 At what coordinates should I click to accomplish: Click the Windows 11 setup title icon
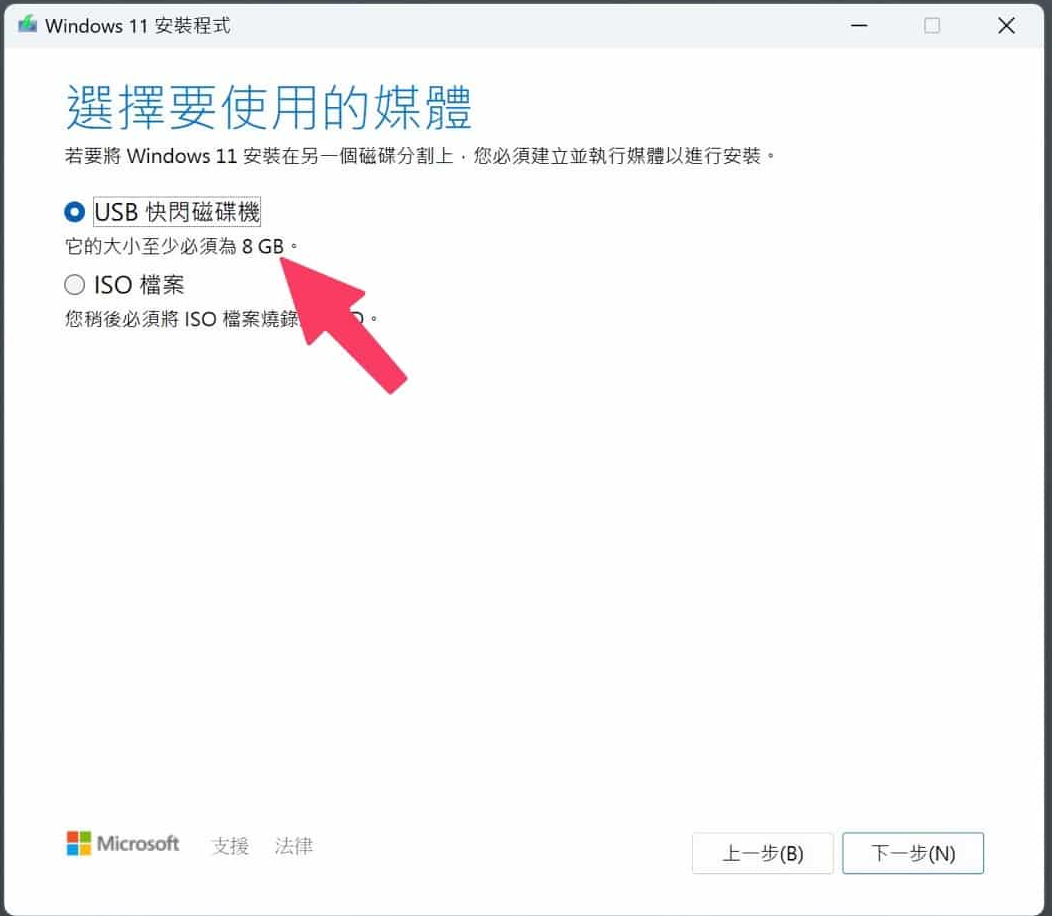tap(28, 25)
